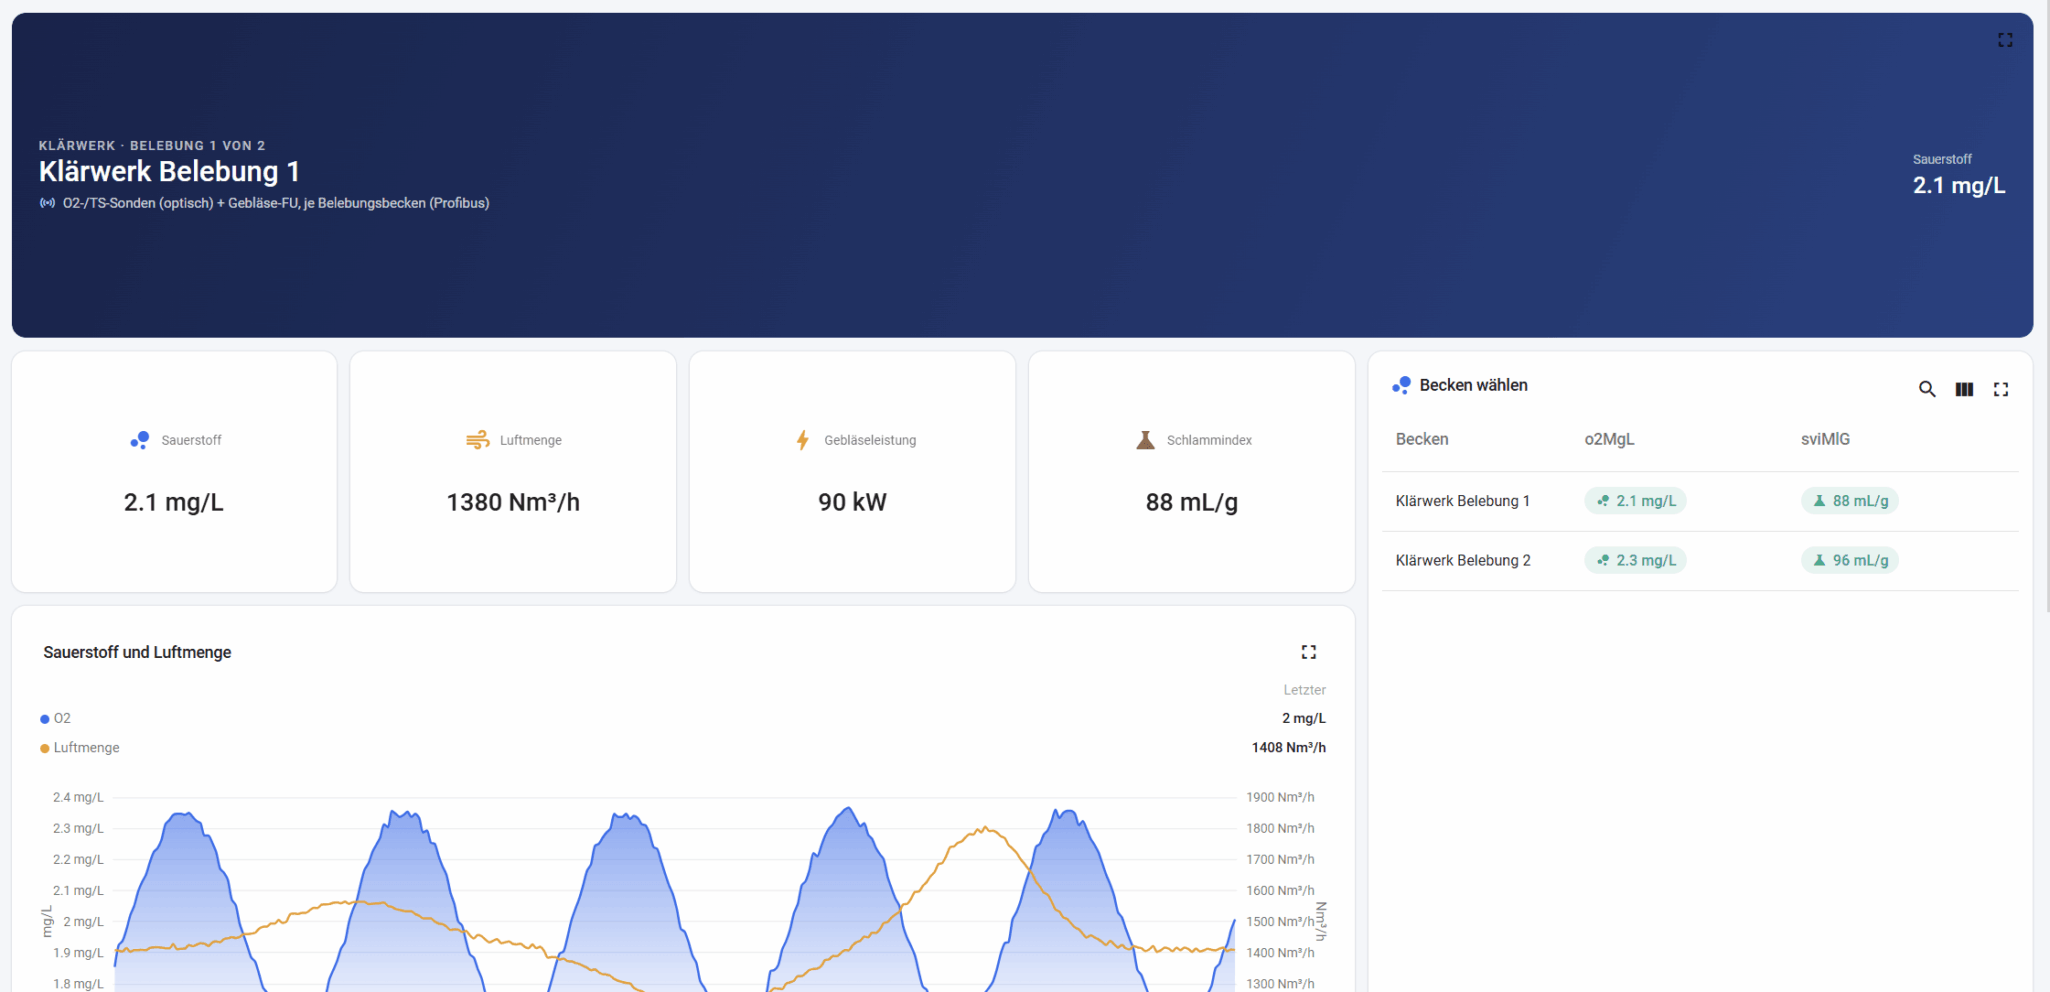Viewport: 2050px width, 992px height.
Task: Click the Letzter column header in legend
Action: coord(1304,690)
